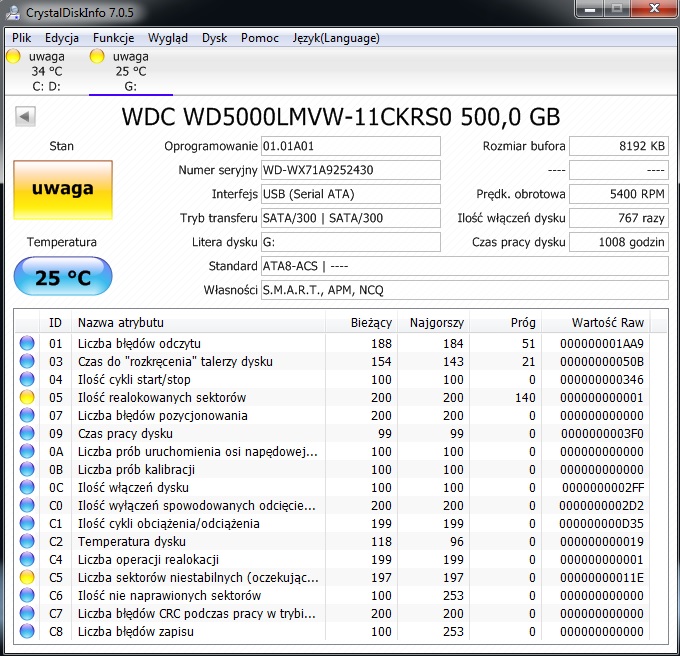Open the Język(Language) menu
The width and height of the screenshot is (680, 656).
pos(336,38)
